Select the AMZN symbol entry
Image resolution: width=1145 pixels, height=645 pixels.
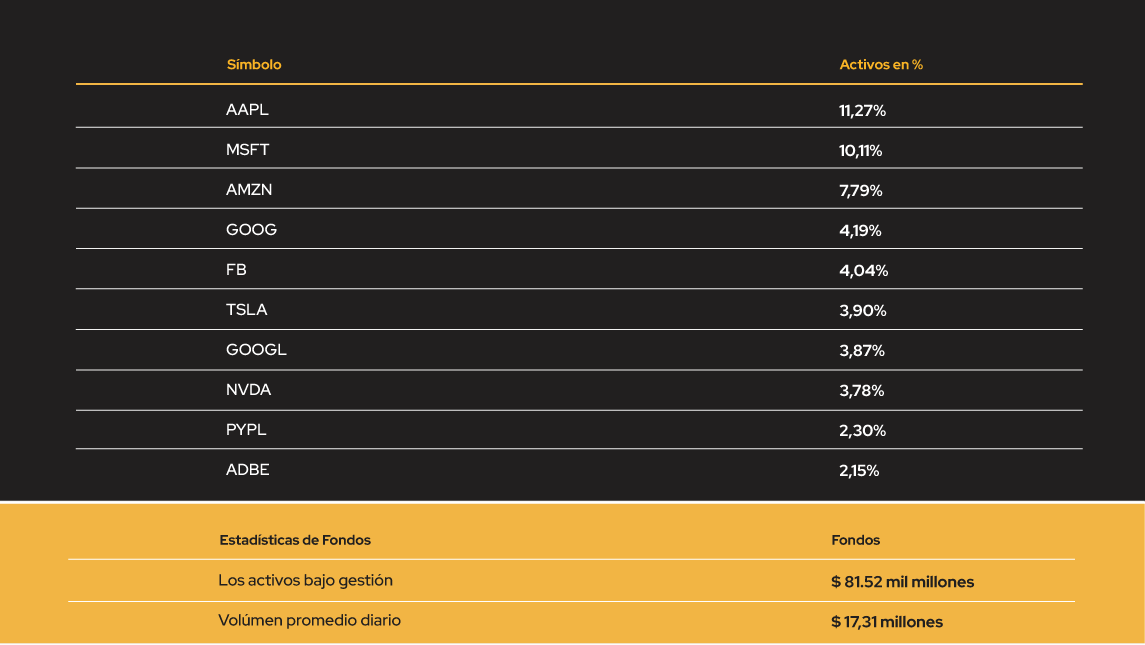pos(249,190)
